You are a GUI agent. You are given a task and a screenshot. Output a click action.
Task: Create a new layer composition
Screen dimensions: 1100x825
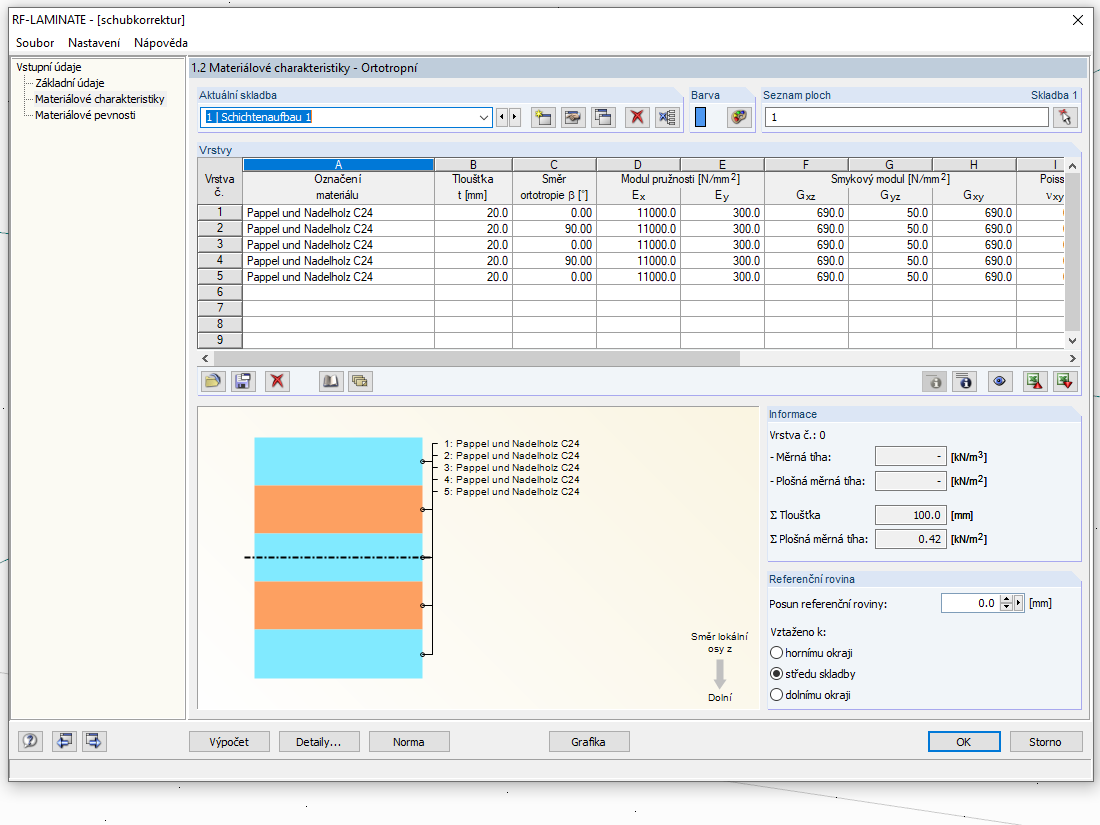click(543, 117)
